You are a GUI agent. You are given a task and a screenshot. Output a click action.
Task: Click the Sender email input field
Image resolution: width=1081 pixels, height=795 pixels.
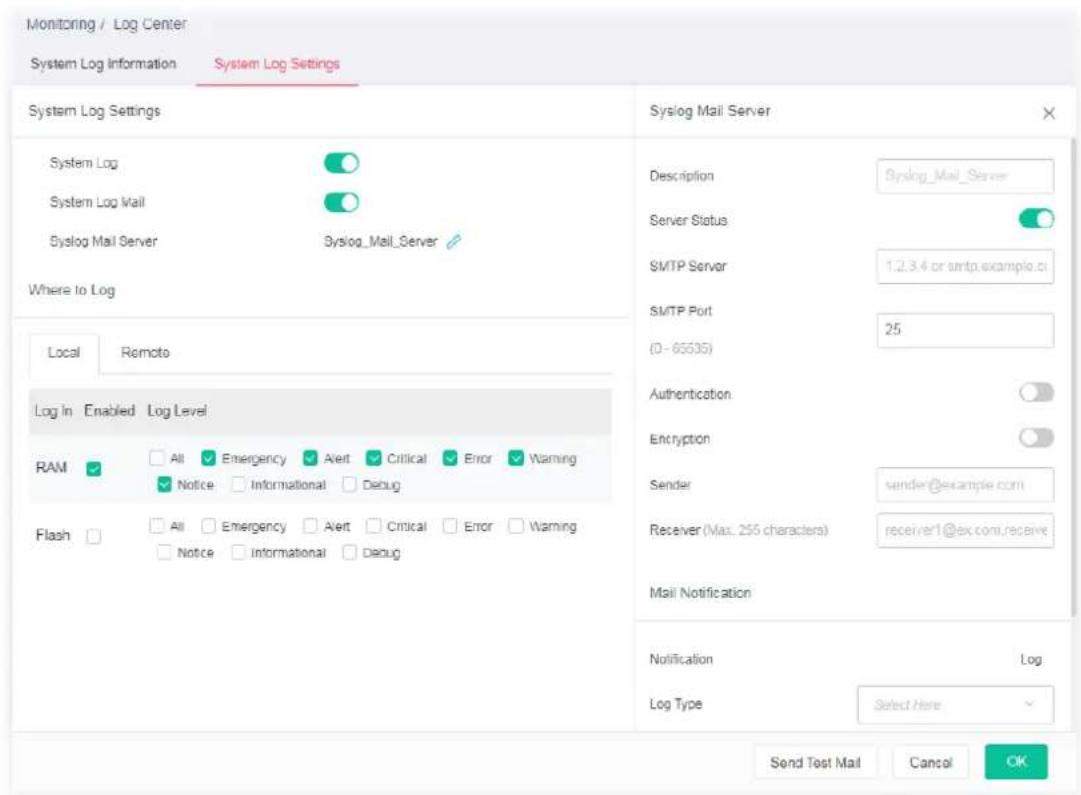(965, 485)
